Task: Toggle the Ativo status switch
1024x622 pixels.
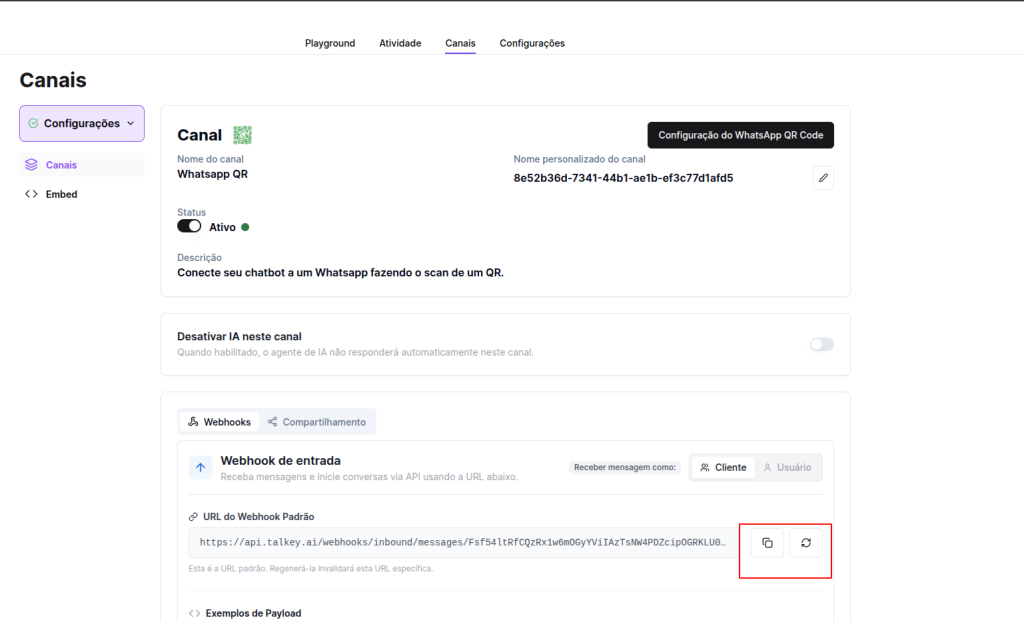Action: (x=189, y=226)
